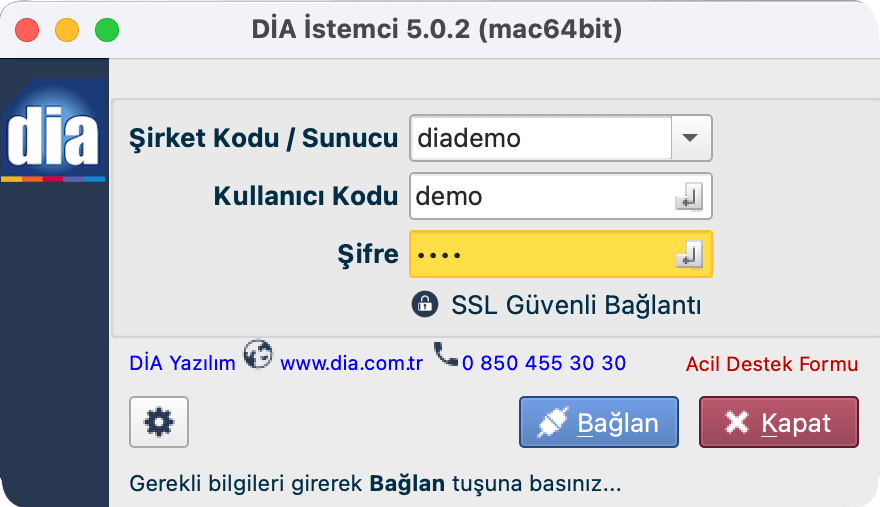Image resolution: width=880 pixels, height=507 pixels.
Task: Click the enter icon in Şifre field
Action: click(688, 255)
